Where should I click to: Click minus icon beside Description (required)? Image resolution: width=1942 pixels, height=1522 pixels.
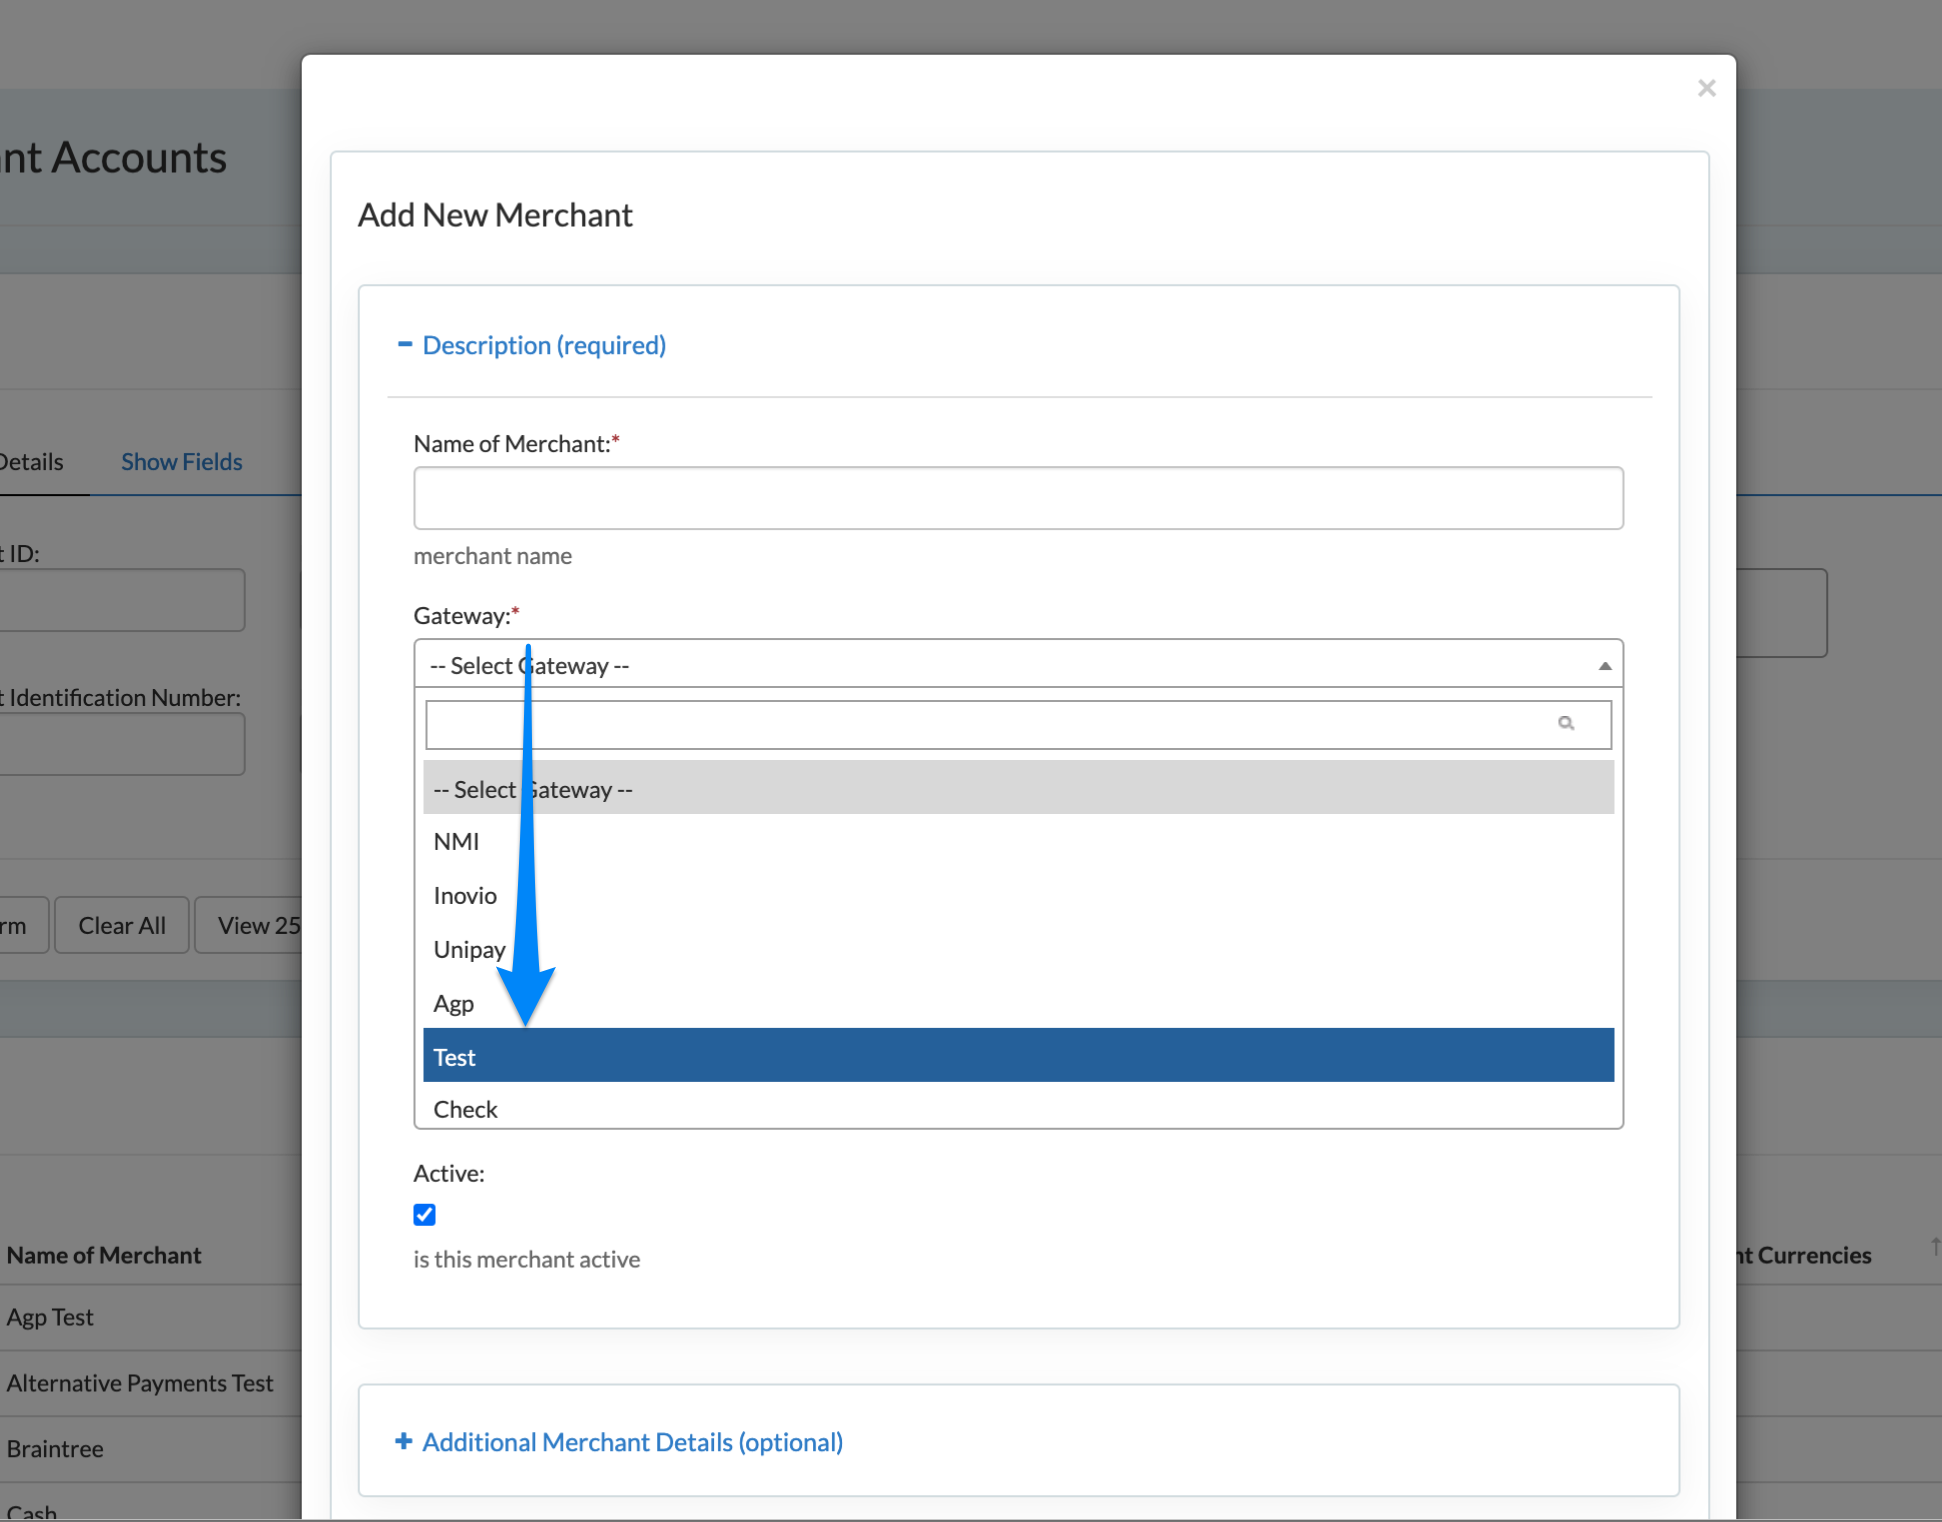405,344
